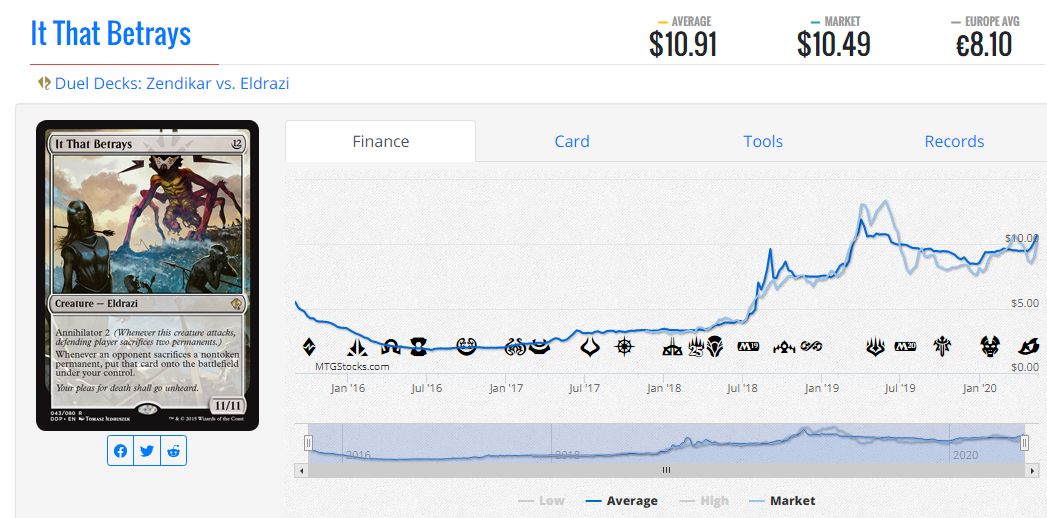Viewport: 1047px width, 518px height.
Task: Click the Hour of Devastation set marker
Action: [591, 346]
